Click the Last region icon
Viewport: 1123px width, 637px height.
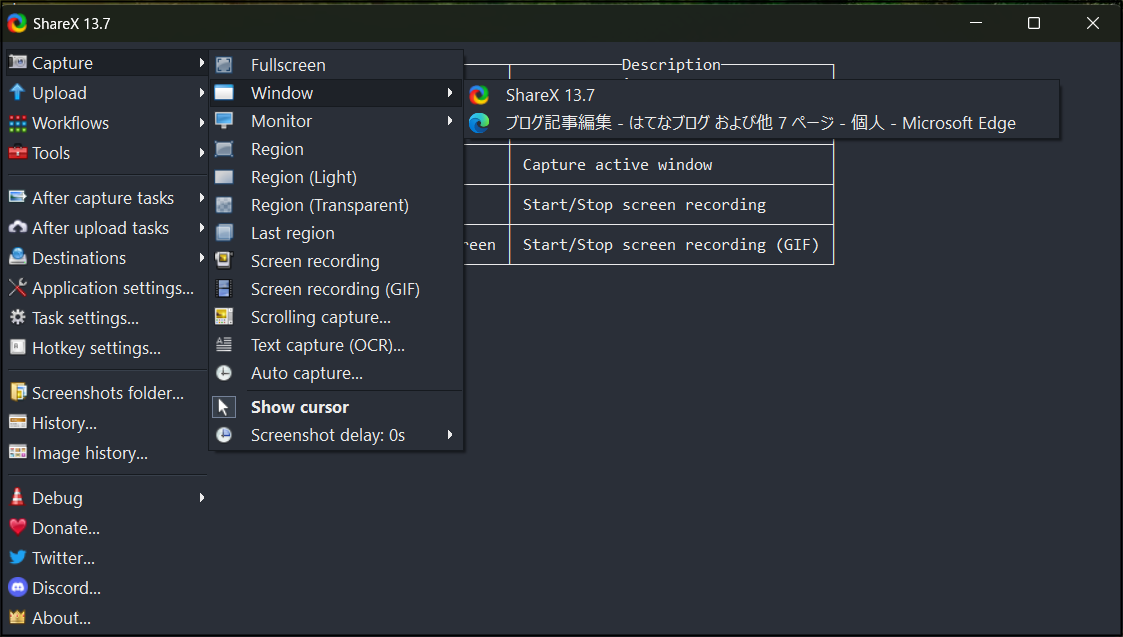coord(224,233)
